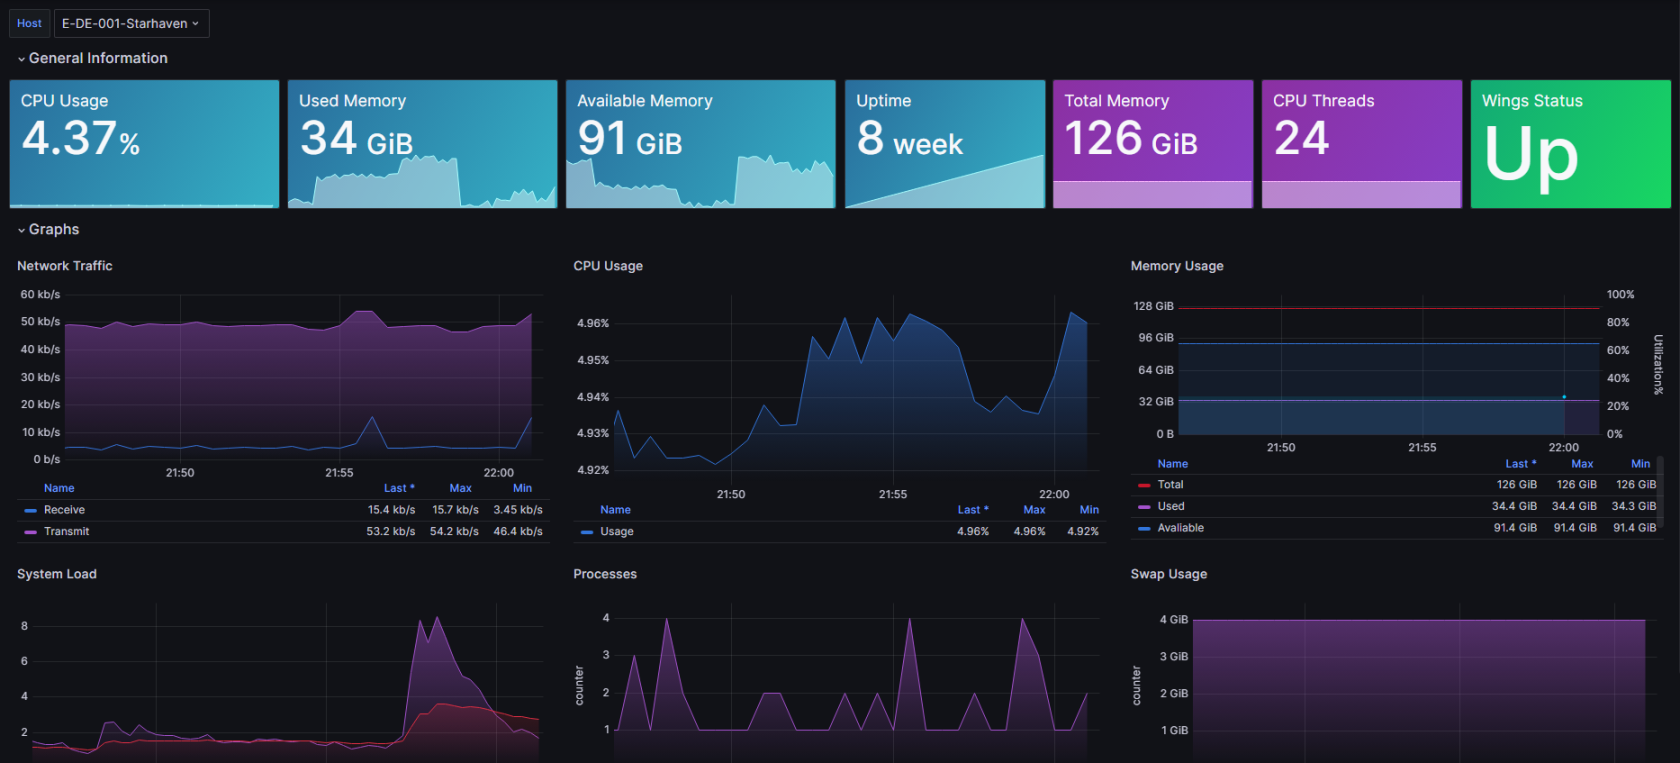Sort CPU Usage legend by Max column
The height and width of the screenshot is (763, 1680).
(x=1034, y=510)
